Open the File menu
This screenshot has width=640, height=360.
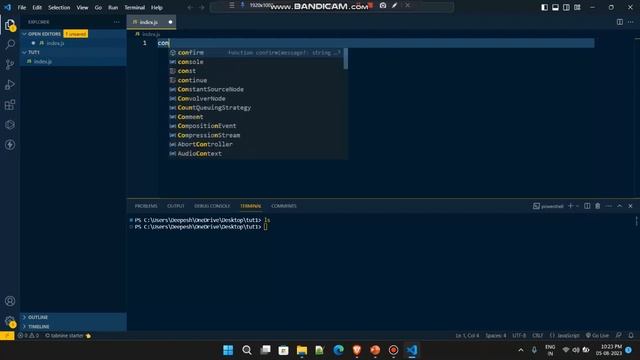22,7
